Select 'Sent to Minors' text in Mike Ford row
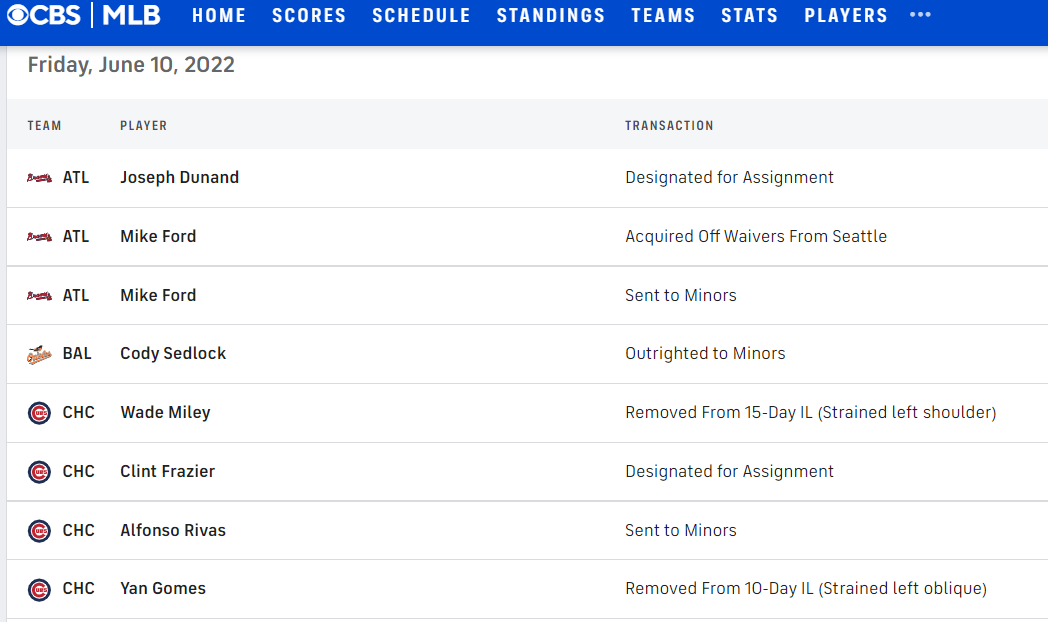The width and height of the screenshot is (1048, 622). 680,295
